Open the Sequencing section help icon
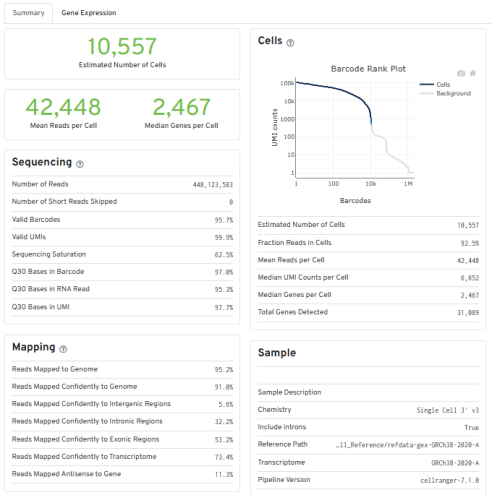The height and width of the screenshot is (496, 492). (80, 164)
